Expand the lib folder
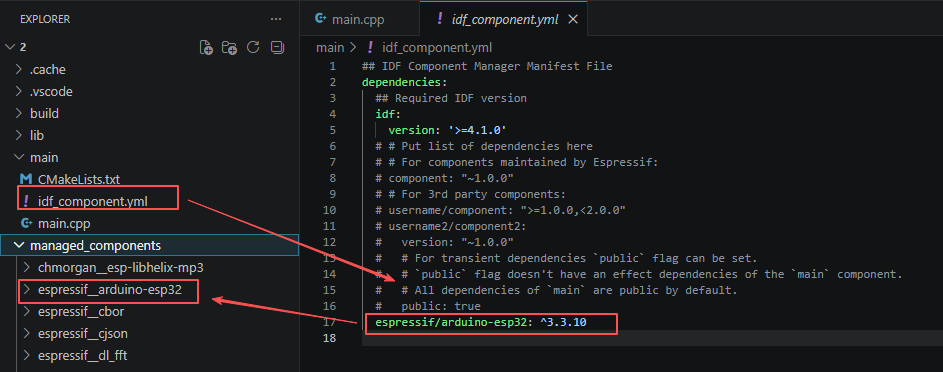The width and height of the screenshot is (943, 372). 19,136
